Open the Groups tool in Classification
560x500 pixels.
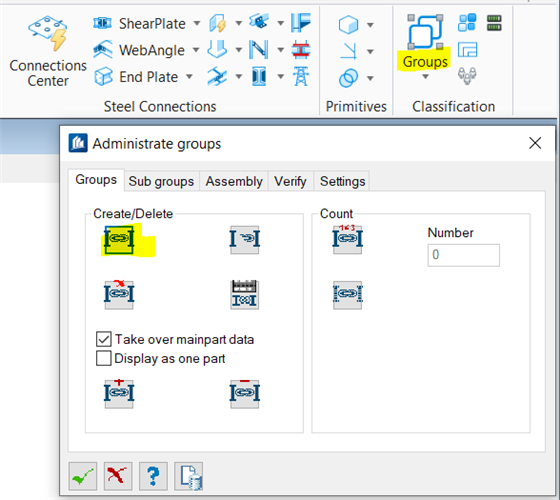tap(425, 42)
